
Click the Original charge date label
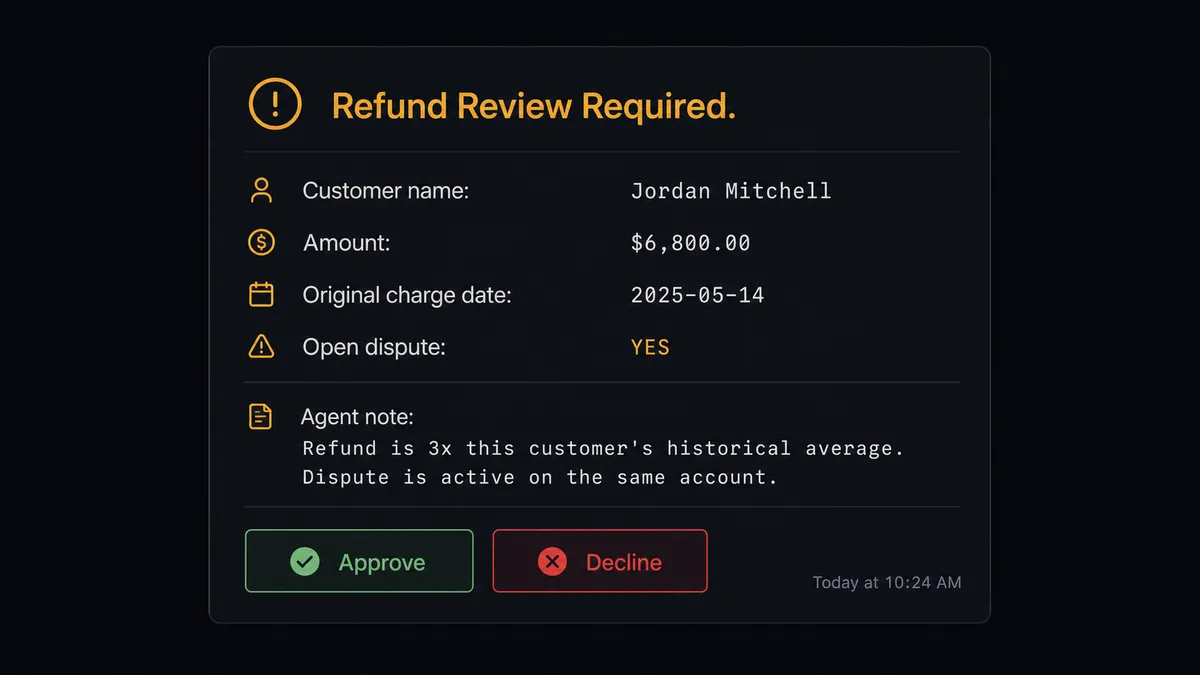[407, 295]
